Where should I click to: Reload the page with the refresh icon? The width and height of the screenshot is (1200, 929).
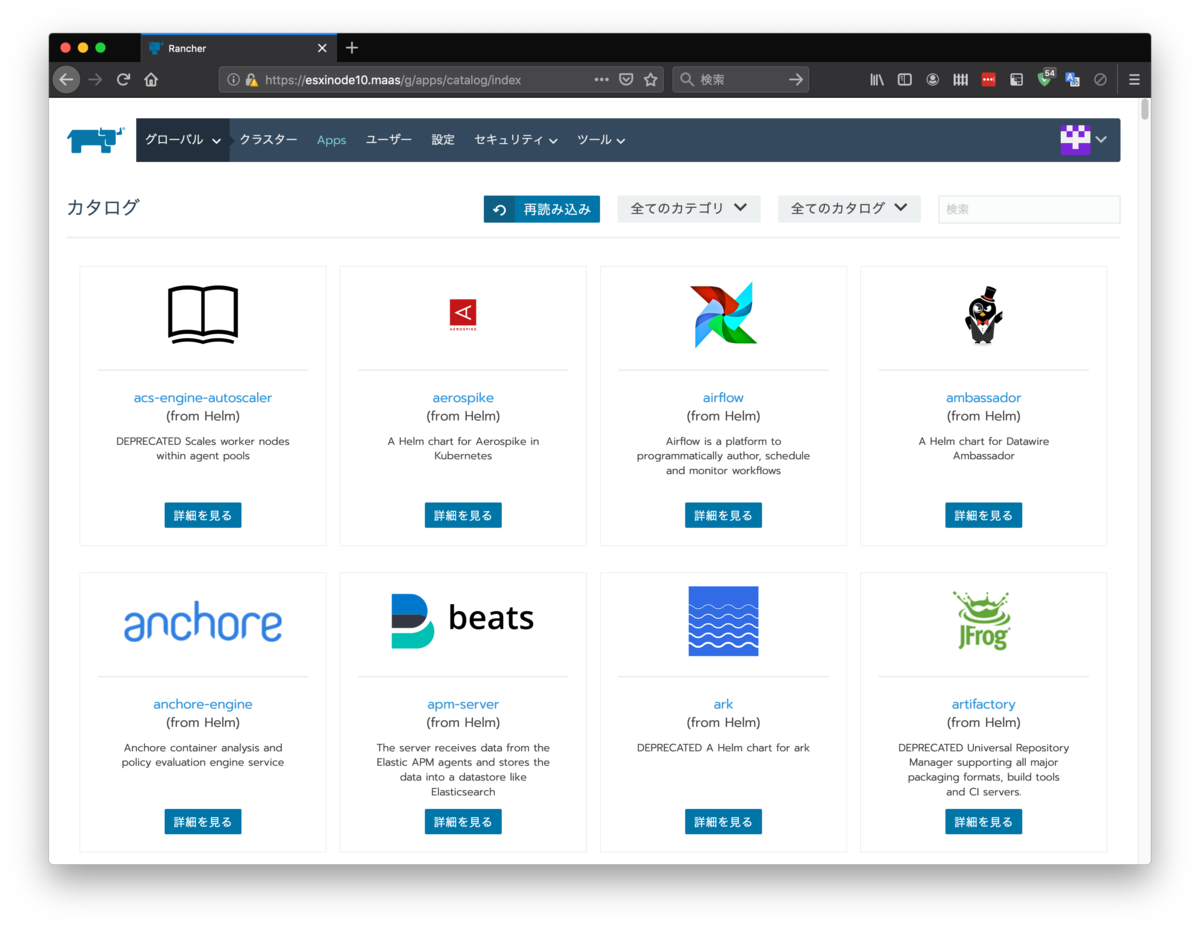123,79
